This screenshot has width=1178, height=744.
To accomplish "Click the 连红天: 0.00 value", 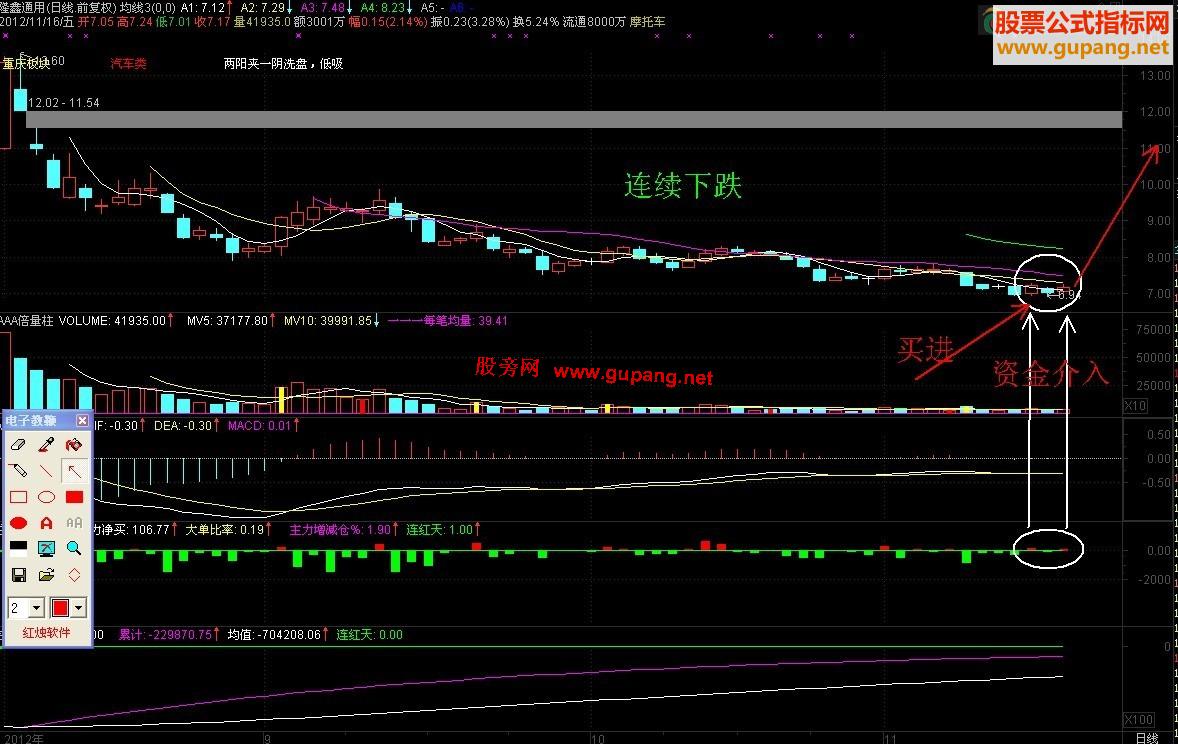I will click(369, 634).
